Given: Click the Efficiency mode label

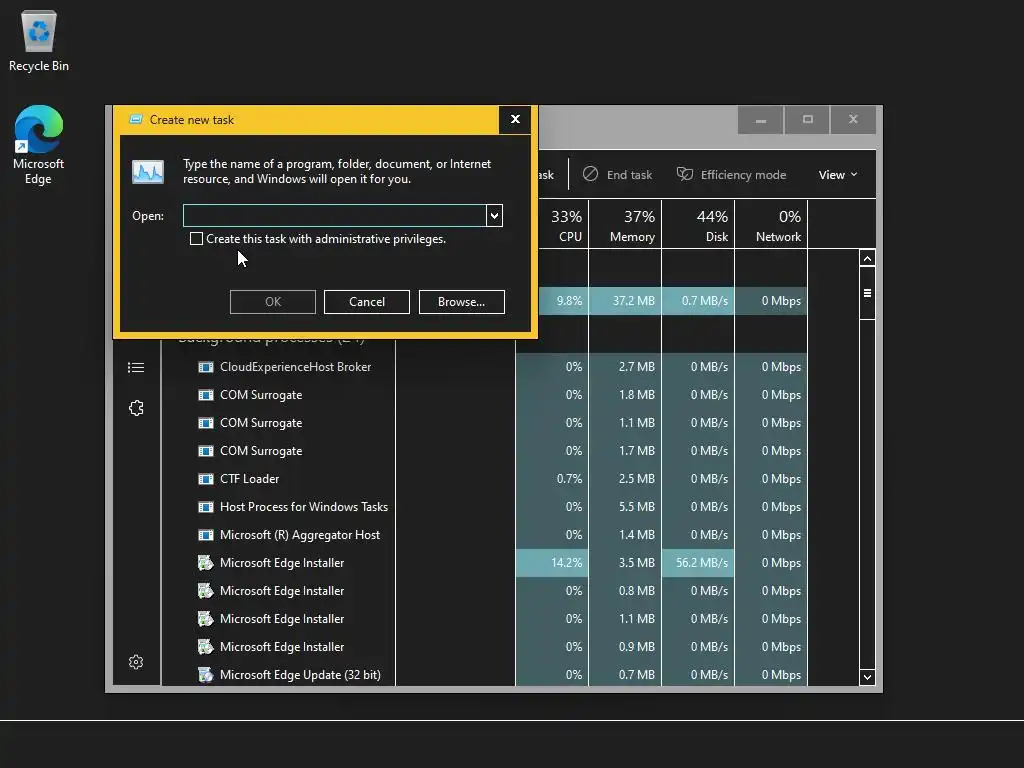Looking at the screenshot, I should [743, 174].
